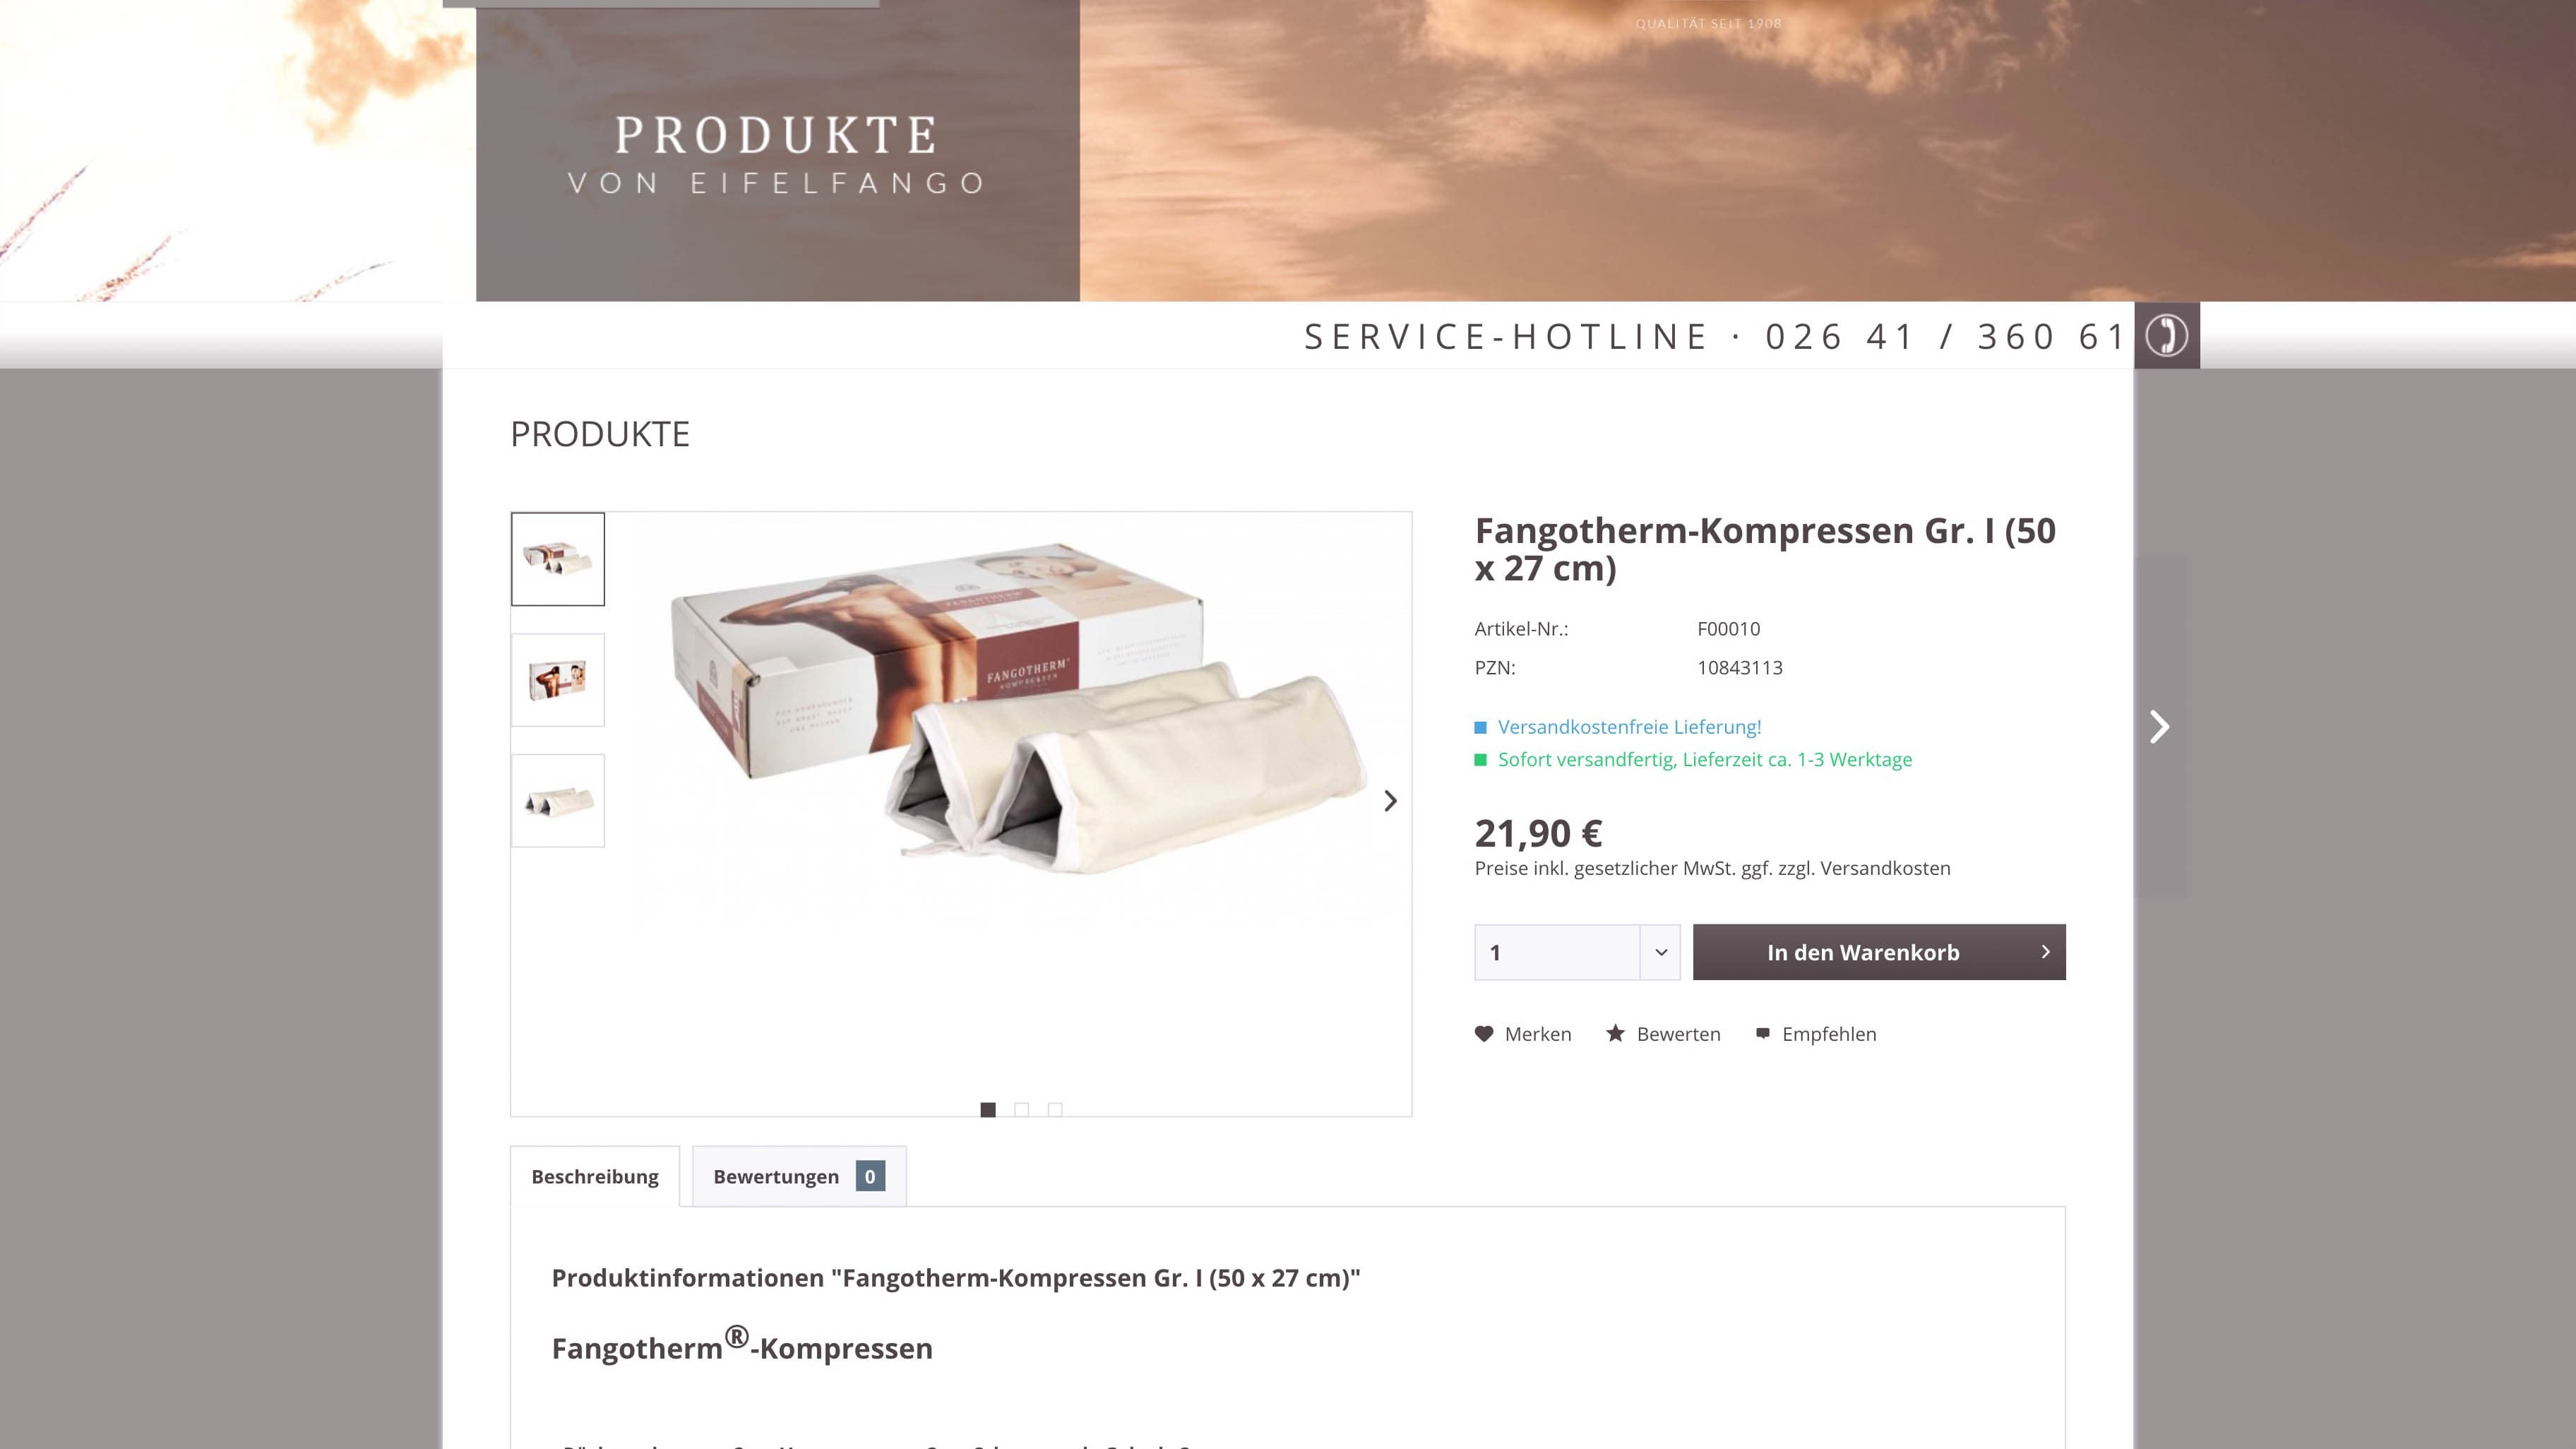Screen dimensions: 2576x1449
Task: Select the product box with compresses thumbnail
Action: pos(558,559)
